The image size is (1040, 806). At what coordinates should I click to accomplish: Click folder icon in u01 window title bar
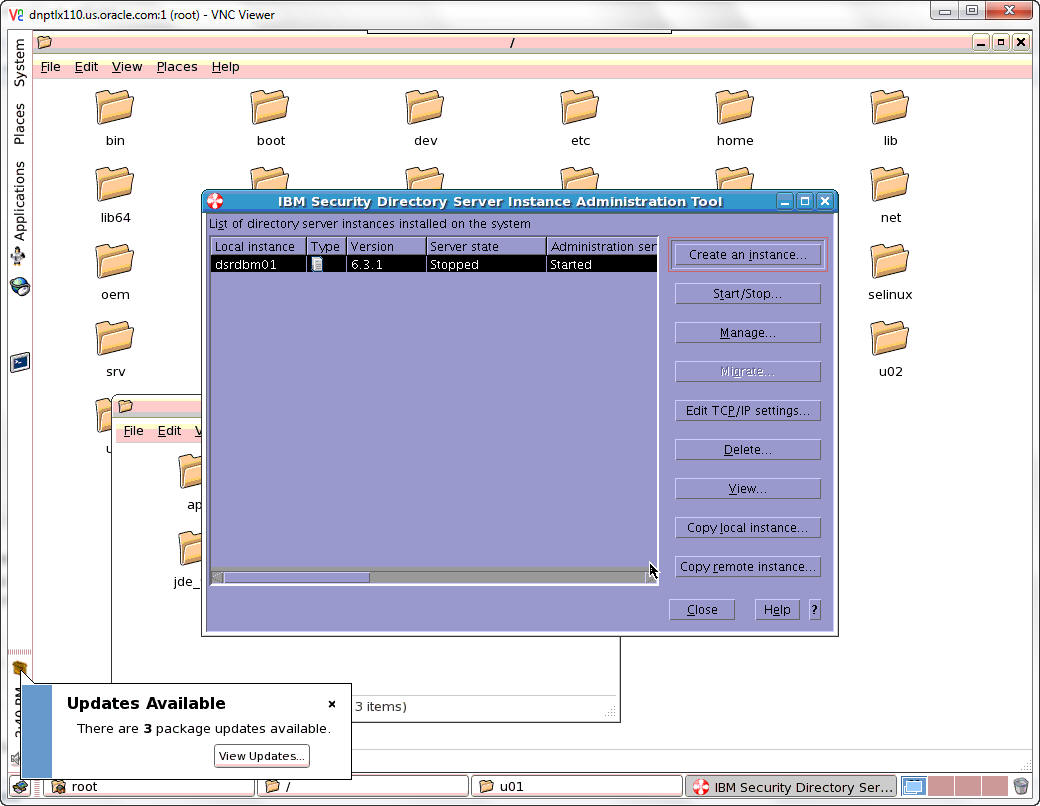(125, 406)
